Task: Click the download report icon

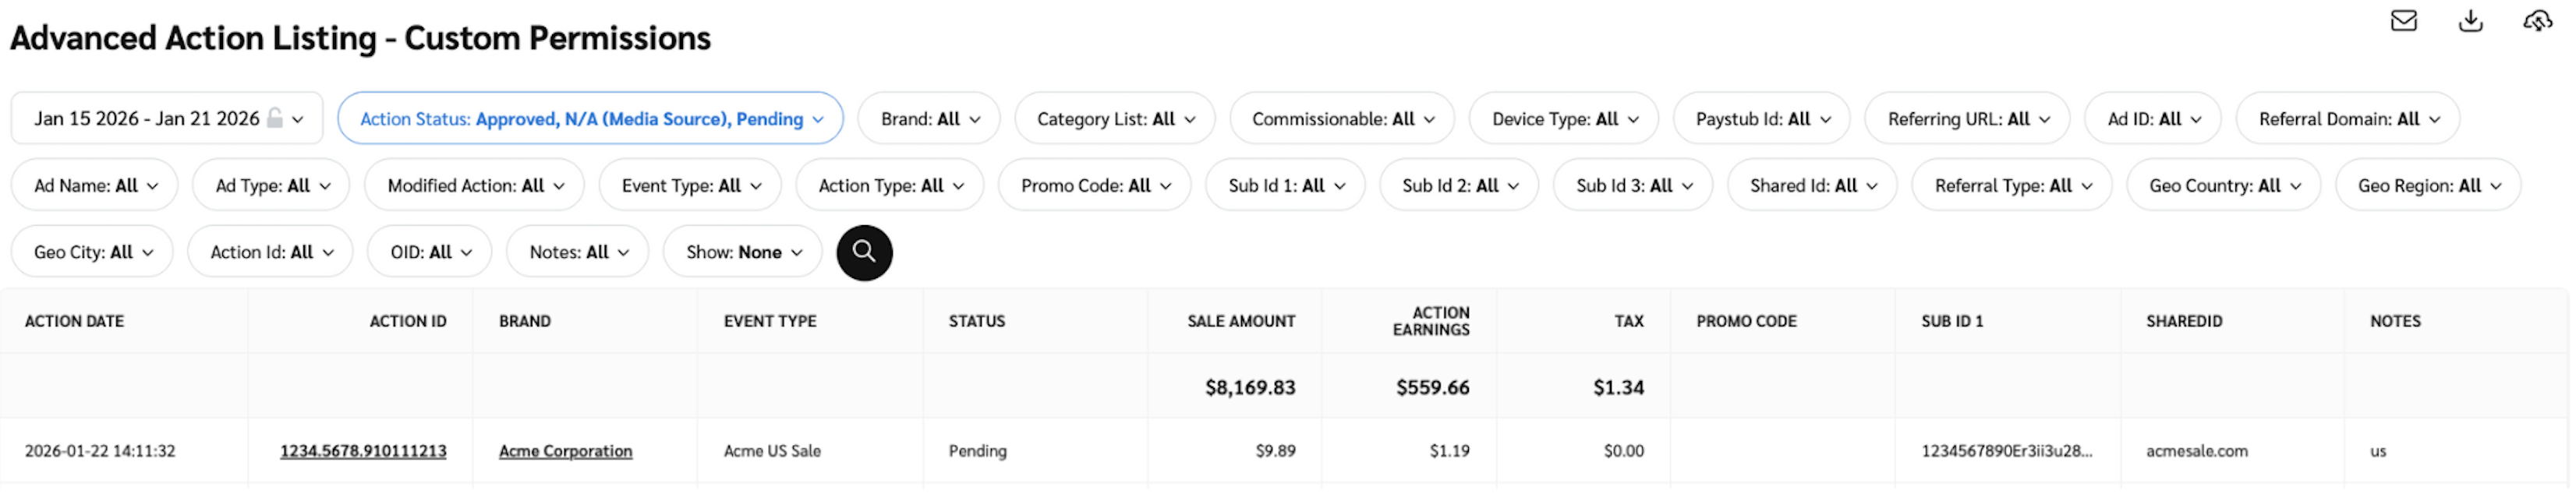Action: [2470, 21]
